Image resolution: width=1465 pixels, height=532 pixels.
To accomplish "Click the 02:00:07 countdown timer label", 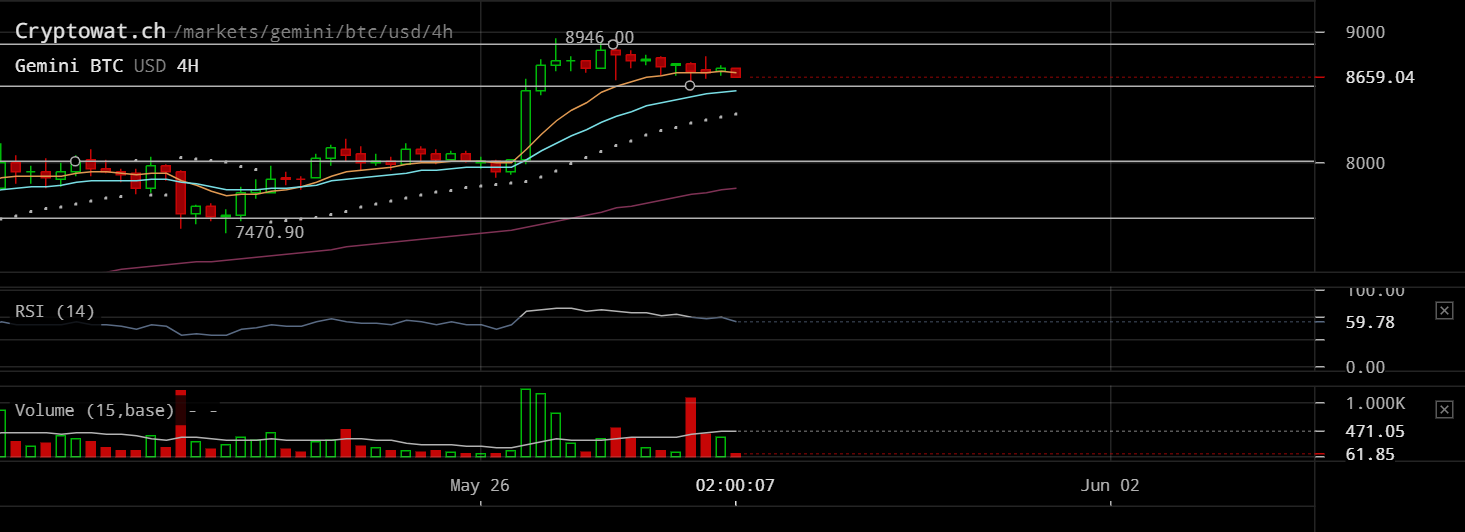I will click(735, 486).
